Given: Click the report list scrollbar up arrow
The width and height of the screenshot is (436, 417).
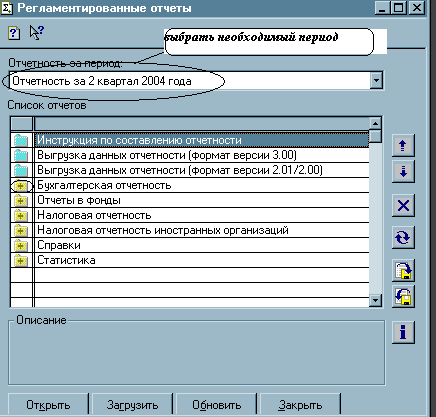Looking at the screenshot, I should point(376,124).
